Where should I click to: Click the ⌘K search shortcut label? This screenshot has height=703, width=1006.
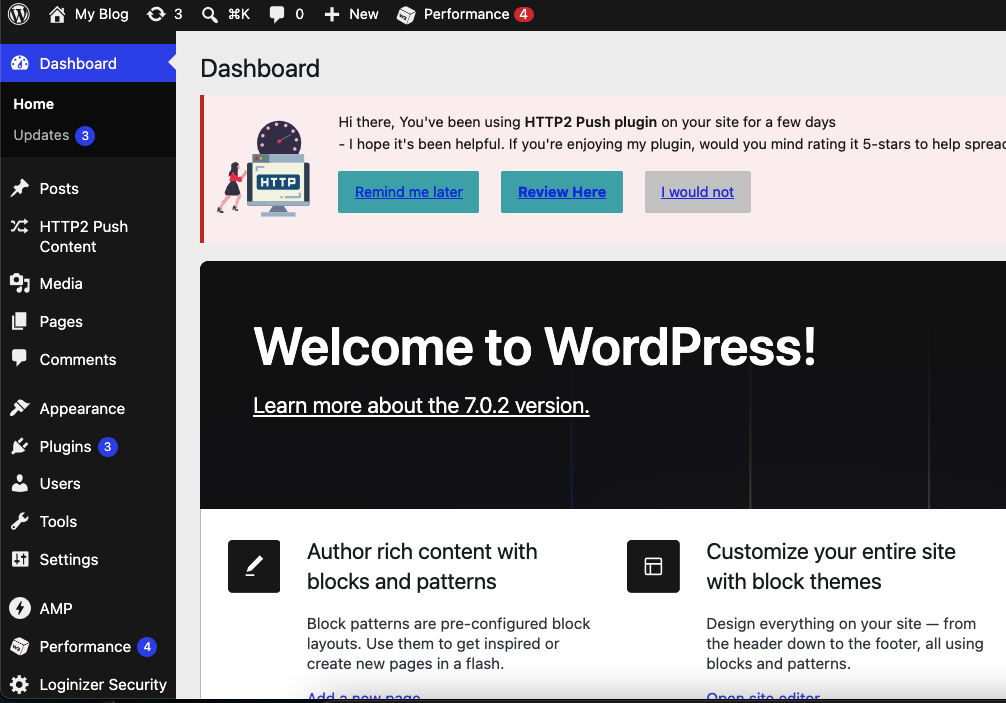pyautogui.click(x=239, y=14)
